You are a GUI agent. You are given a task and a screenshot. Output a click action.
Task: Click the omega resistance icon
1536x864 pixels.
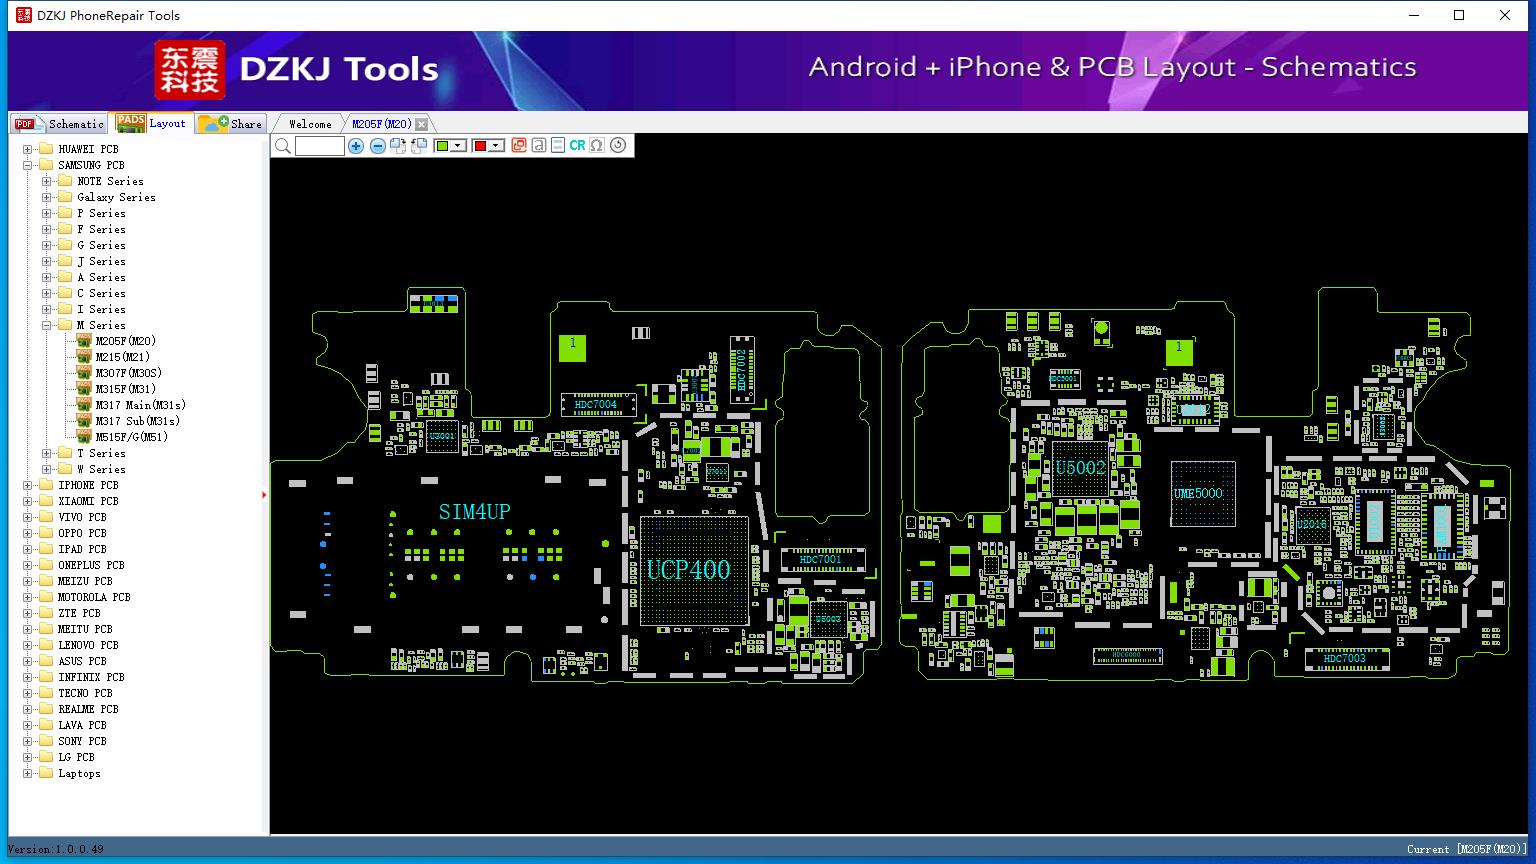[597, 146]
